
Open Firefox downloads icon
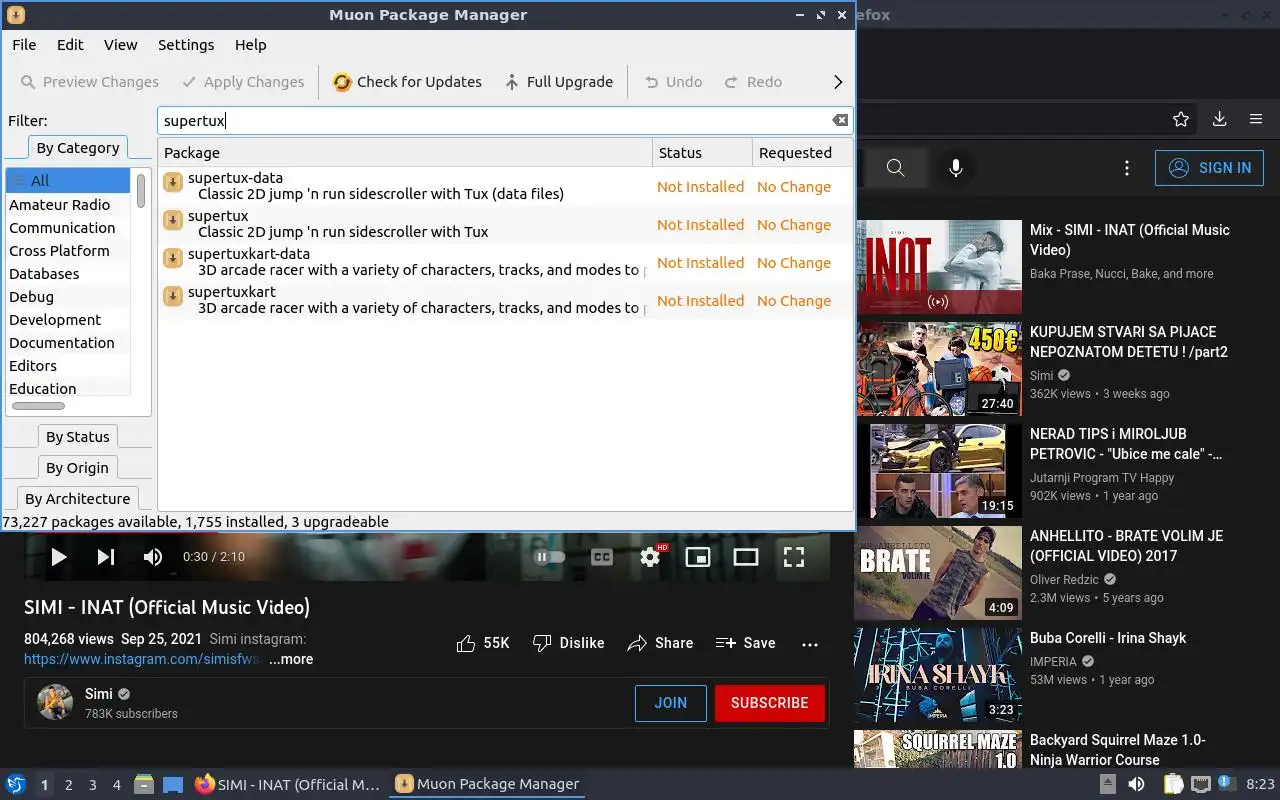(x=1219, y=119)
